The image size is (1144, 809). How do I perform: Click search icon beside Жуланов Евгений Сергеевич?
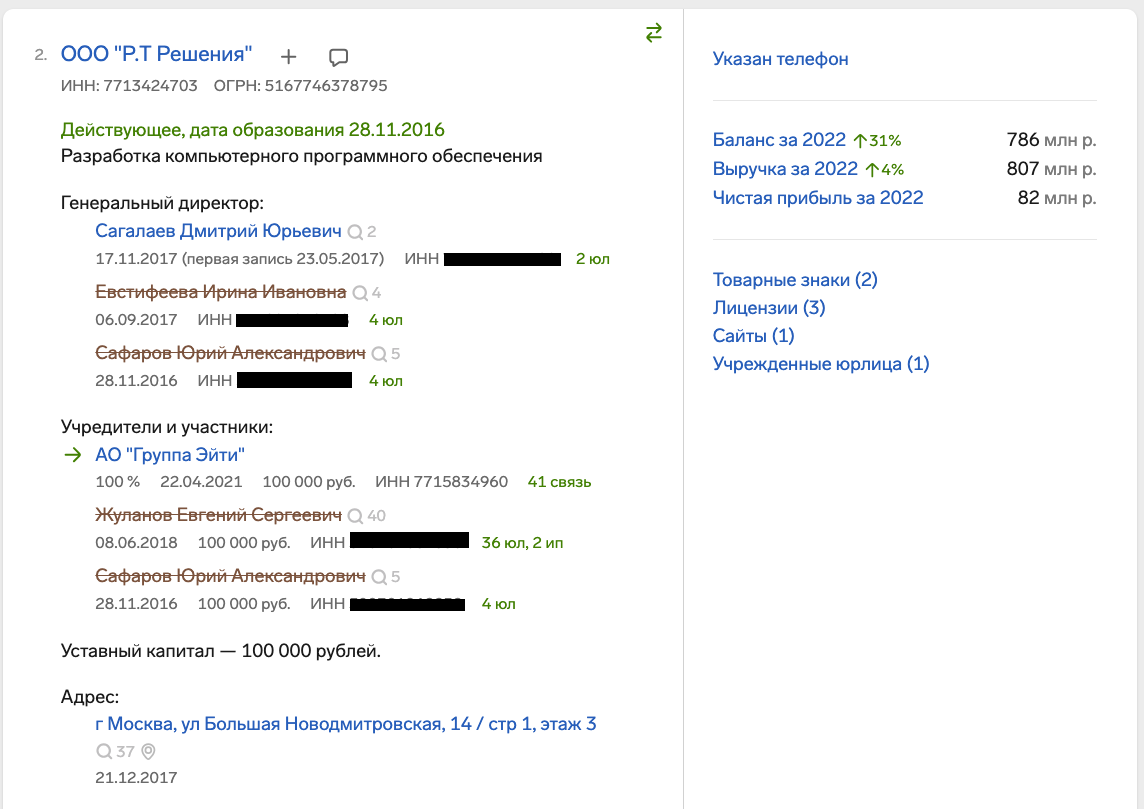355,516
